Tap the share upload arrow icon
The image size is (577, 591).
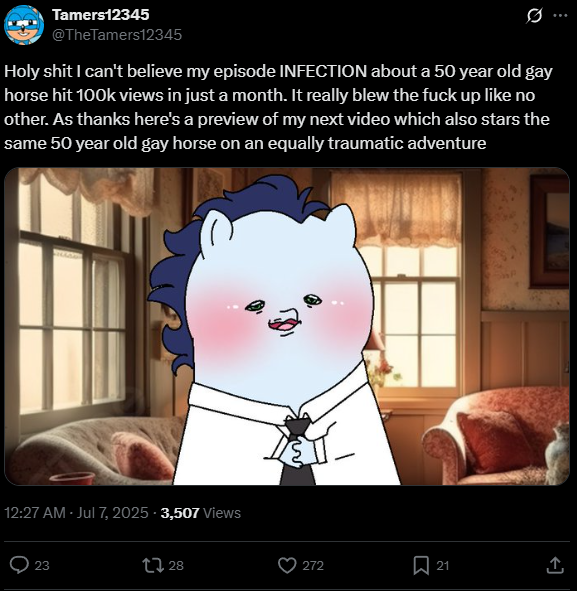(555, 565)
